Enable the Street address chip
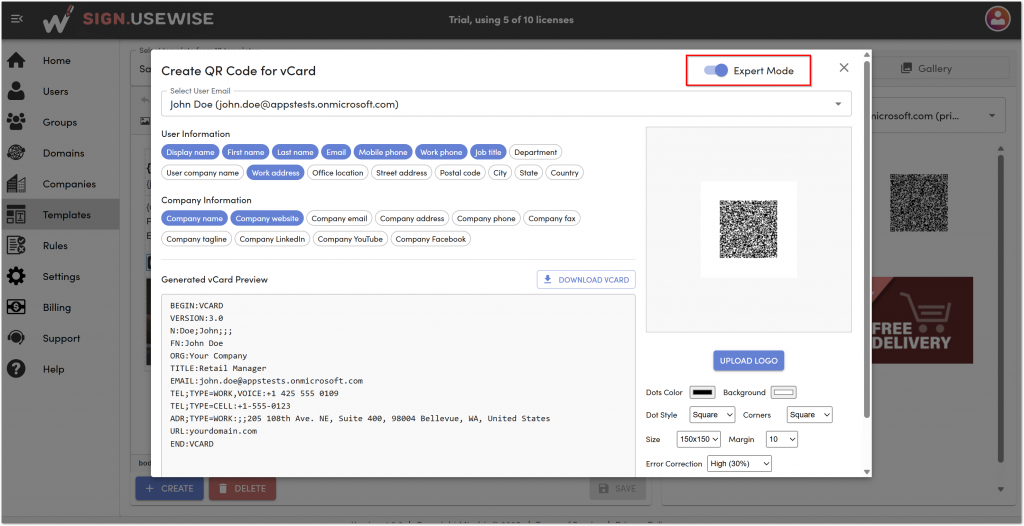Viewport: 1024px width, 526px height. coord(402,173)
